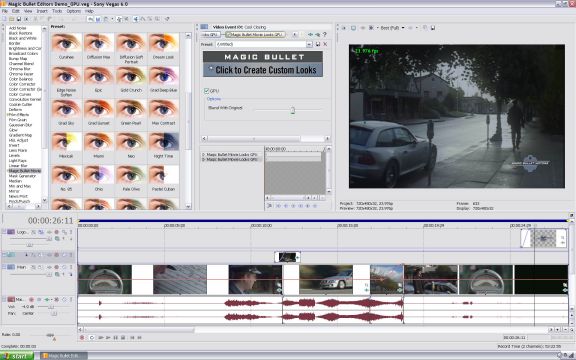
Task: Open the Auto Ripple mode dropdown arrow
Action: click(112, 19)
